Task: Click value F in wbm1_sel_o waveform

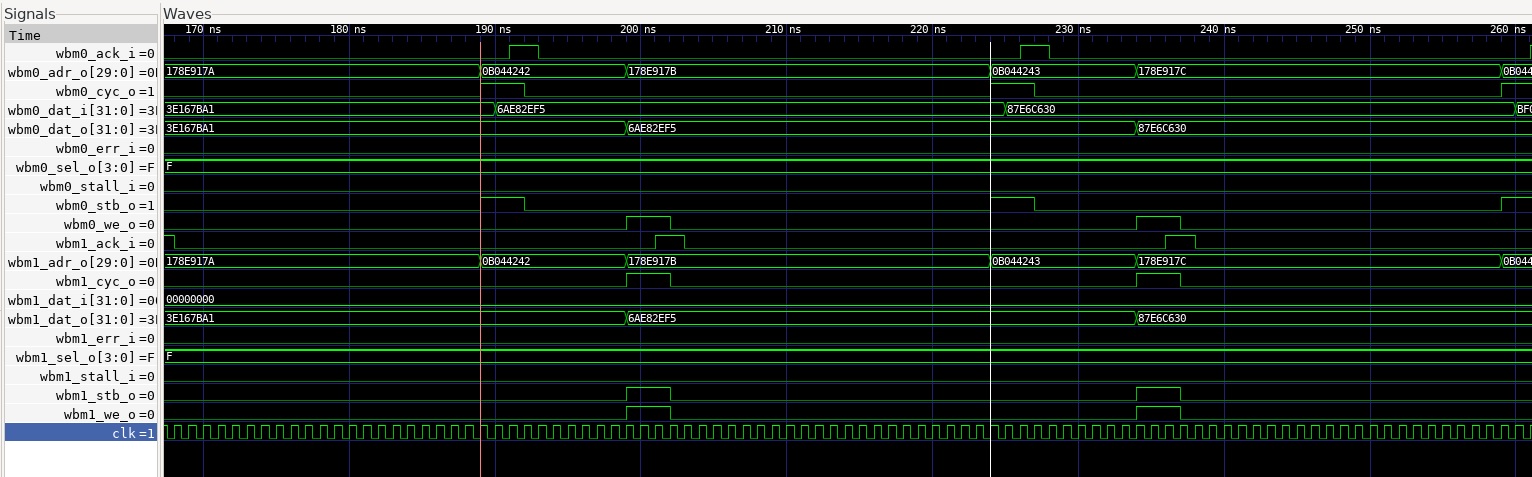Action: 169,356
